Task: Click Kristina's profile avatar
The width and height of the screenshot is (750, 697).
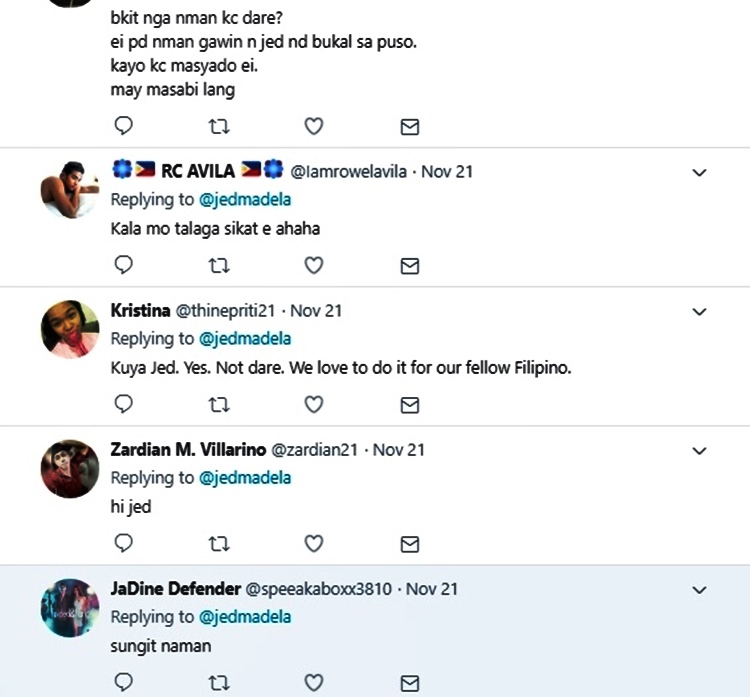Action: pyautogui.click(x=70, y=329)
